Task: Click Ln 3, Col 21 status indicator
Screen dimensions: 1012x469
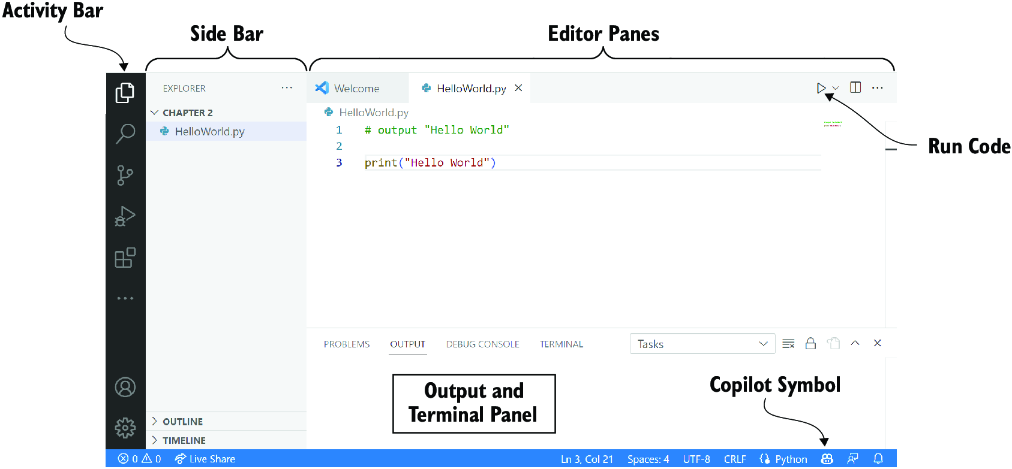Action: tap(587, 459)
